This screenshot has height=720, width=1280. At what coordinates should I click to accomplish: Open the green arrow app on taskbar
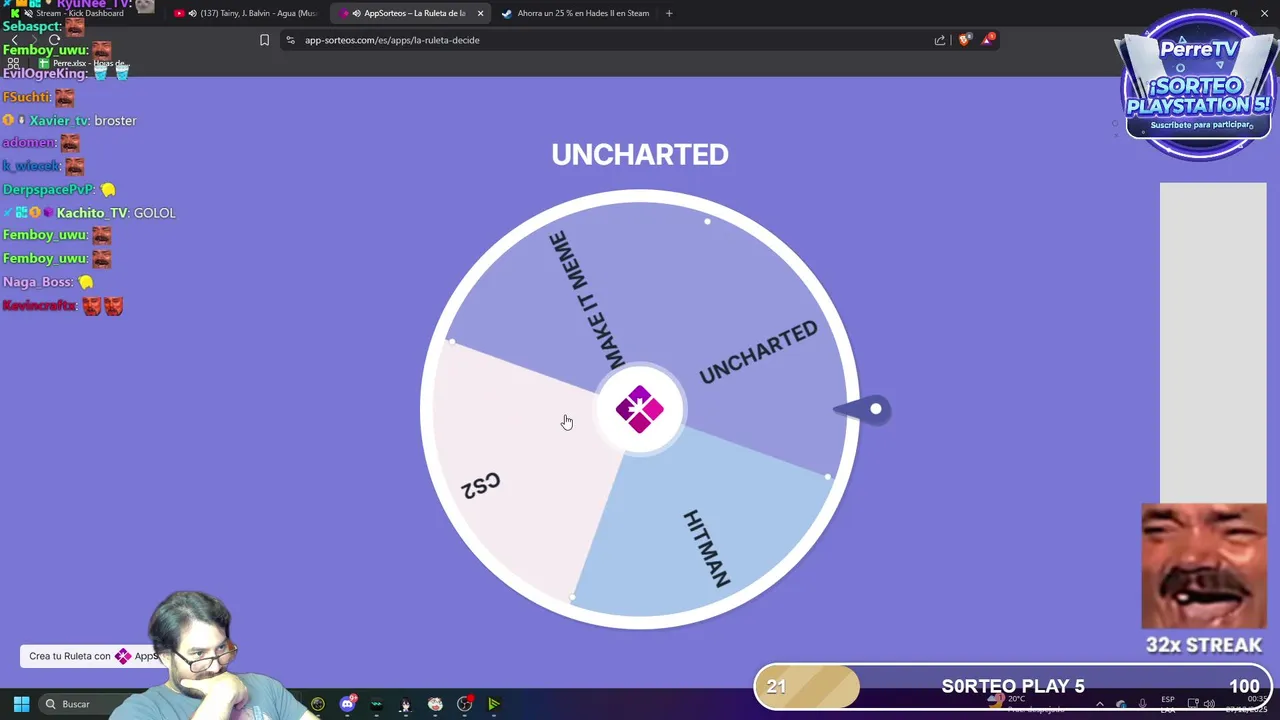(494, 704)
